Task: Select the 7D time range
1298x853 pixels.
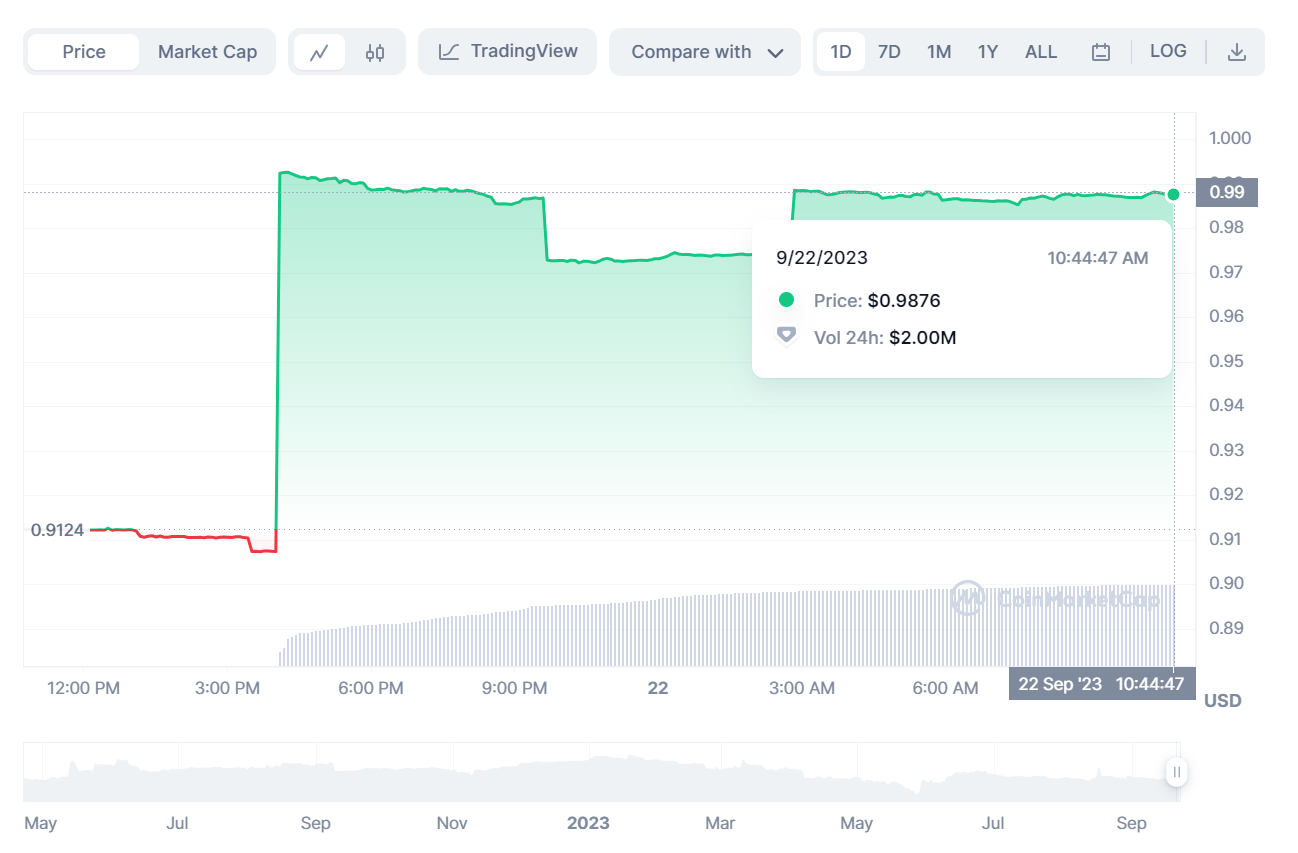Action: click(x=889, y=52)
